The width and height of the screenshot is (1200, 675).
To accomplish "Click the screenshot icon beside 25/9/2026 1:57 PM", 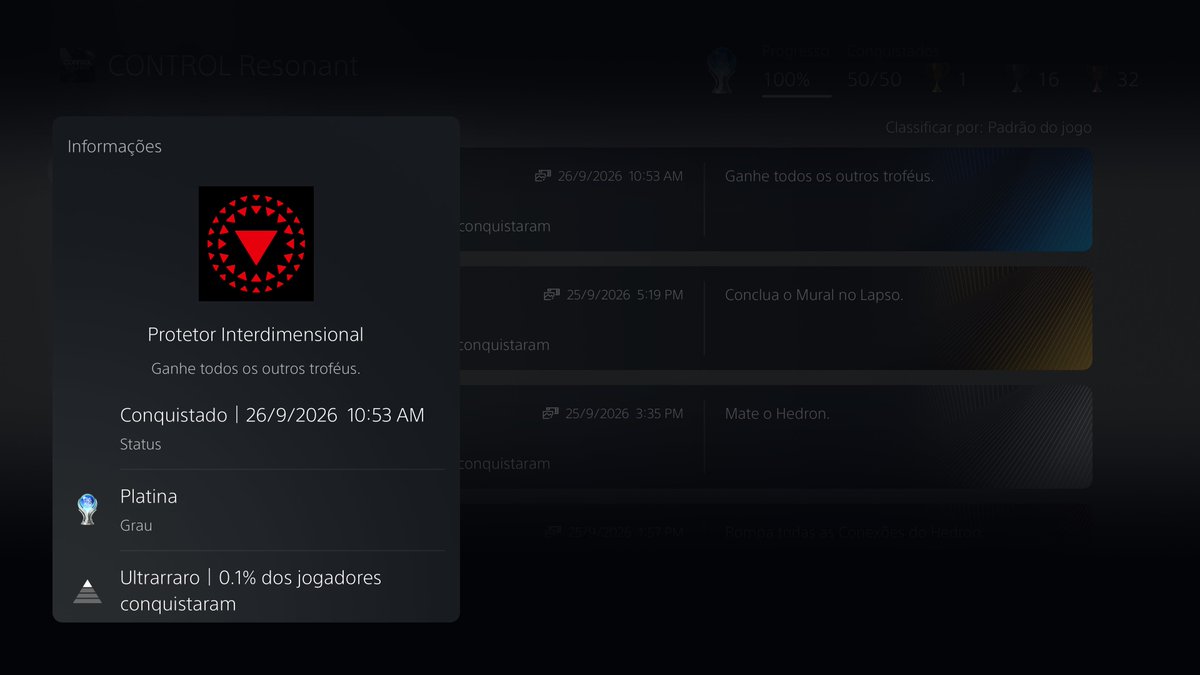I will [551, 532].
